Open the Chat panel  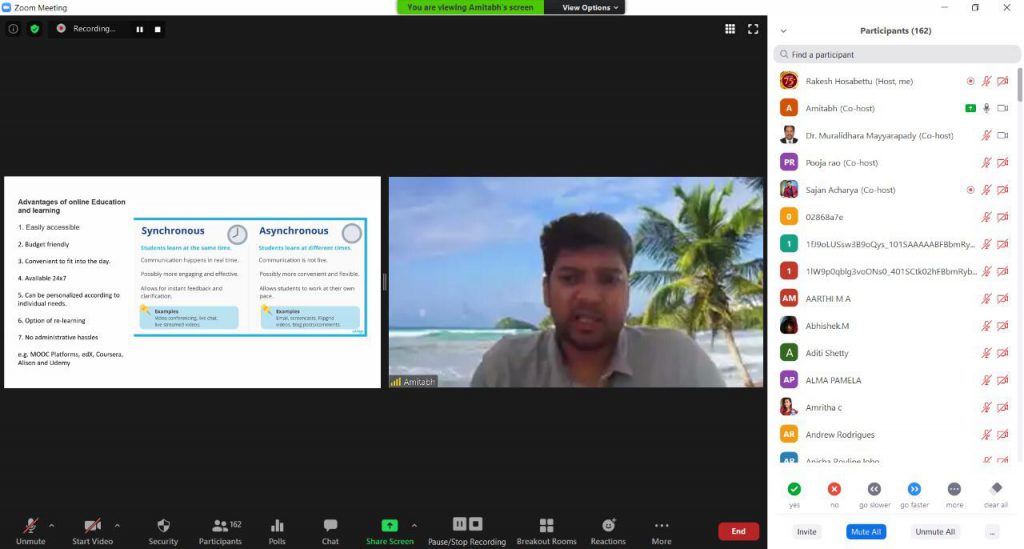[x=330, y=529]
